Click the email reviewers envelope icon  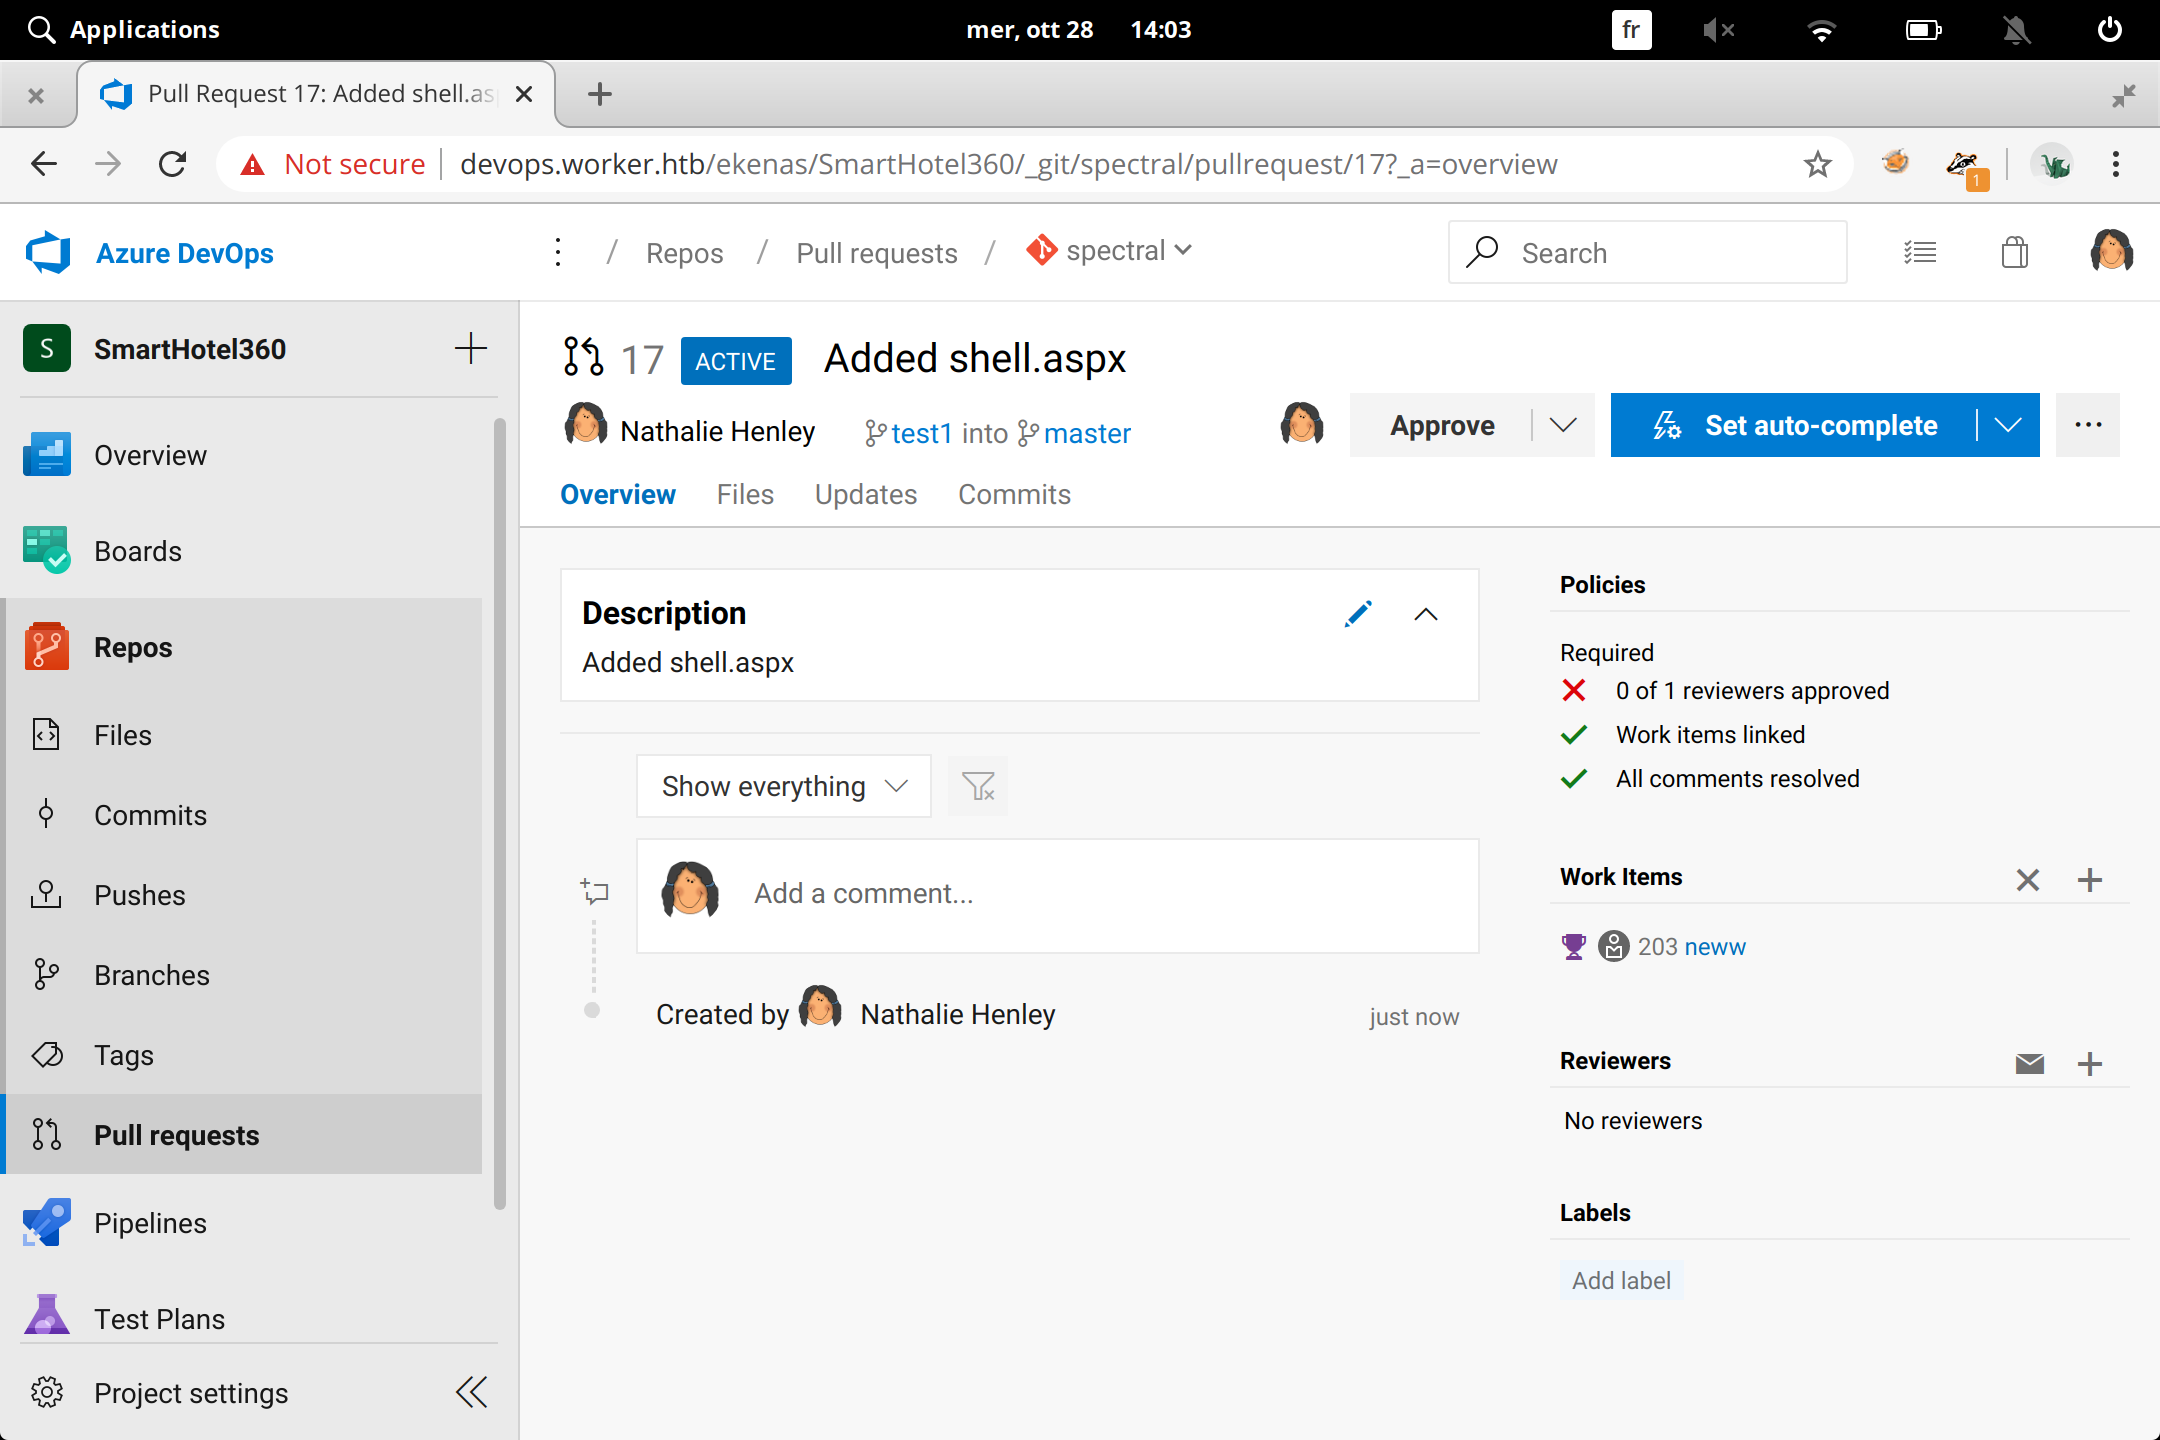pyautogui.click(x=2029, y=1063)
